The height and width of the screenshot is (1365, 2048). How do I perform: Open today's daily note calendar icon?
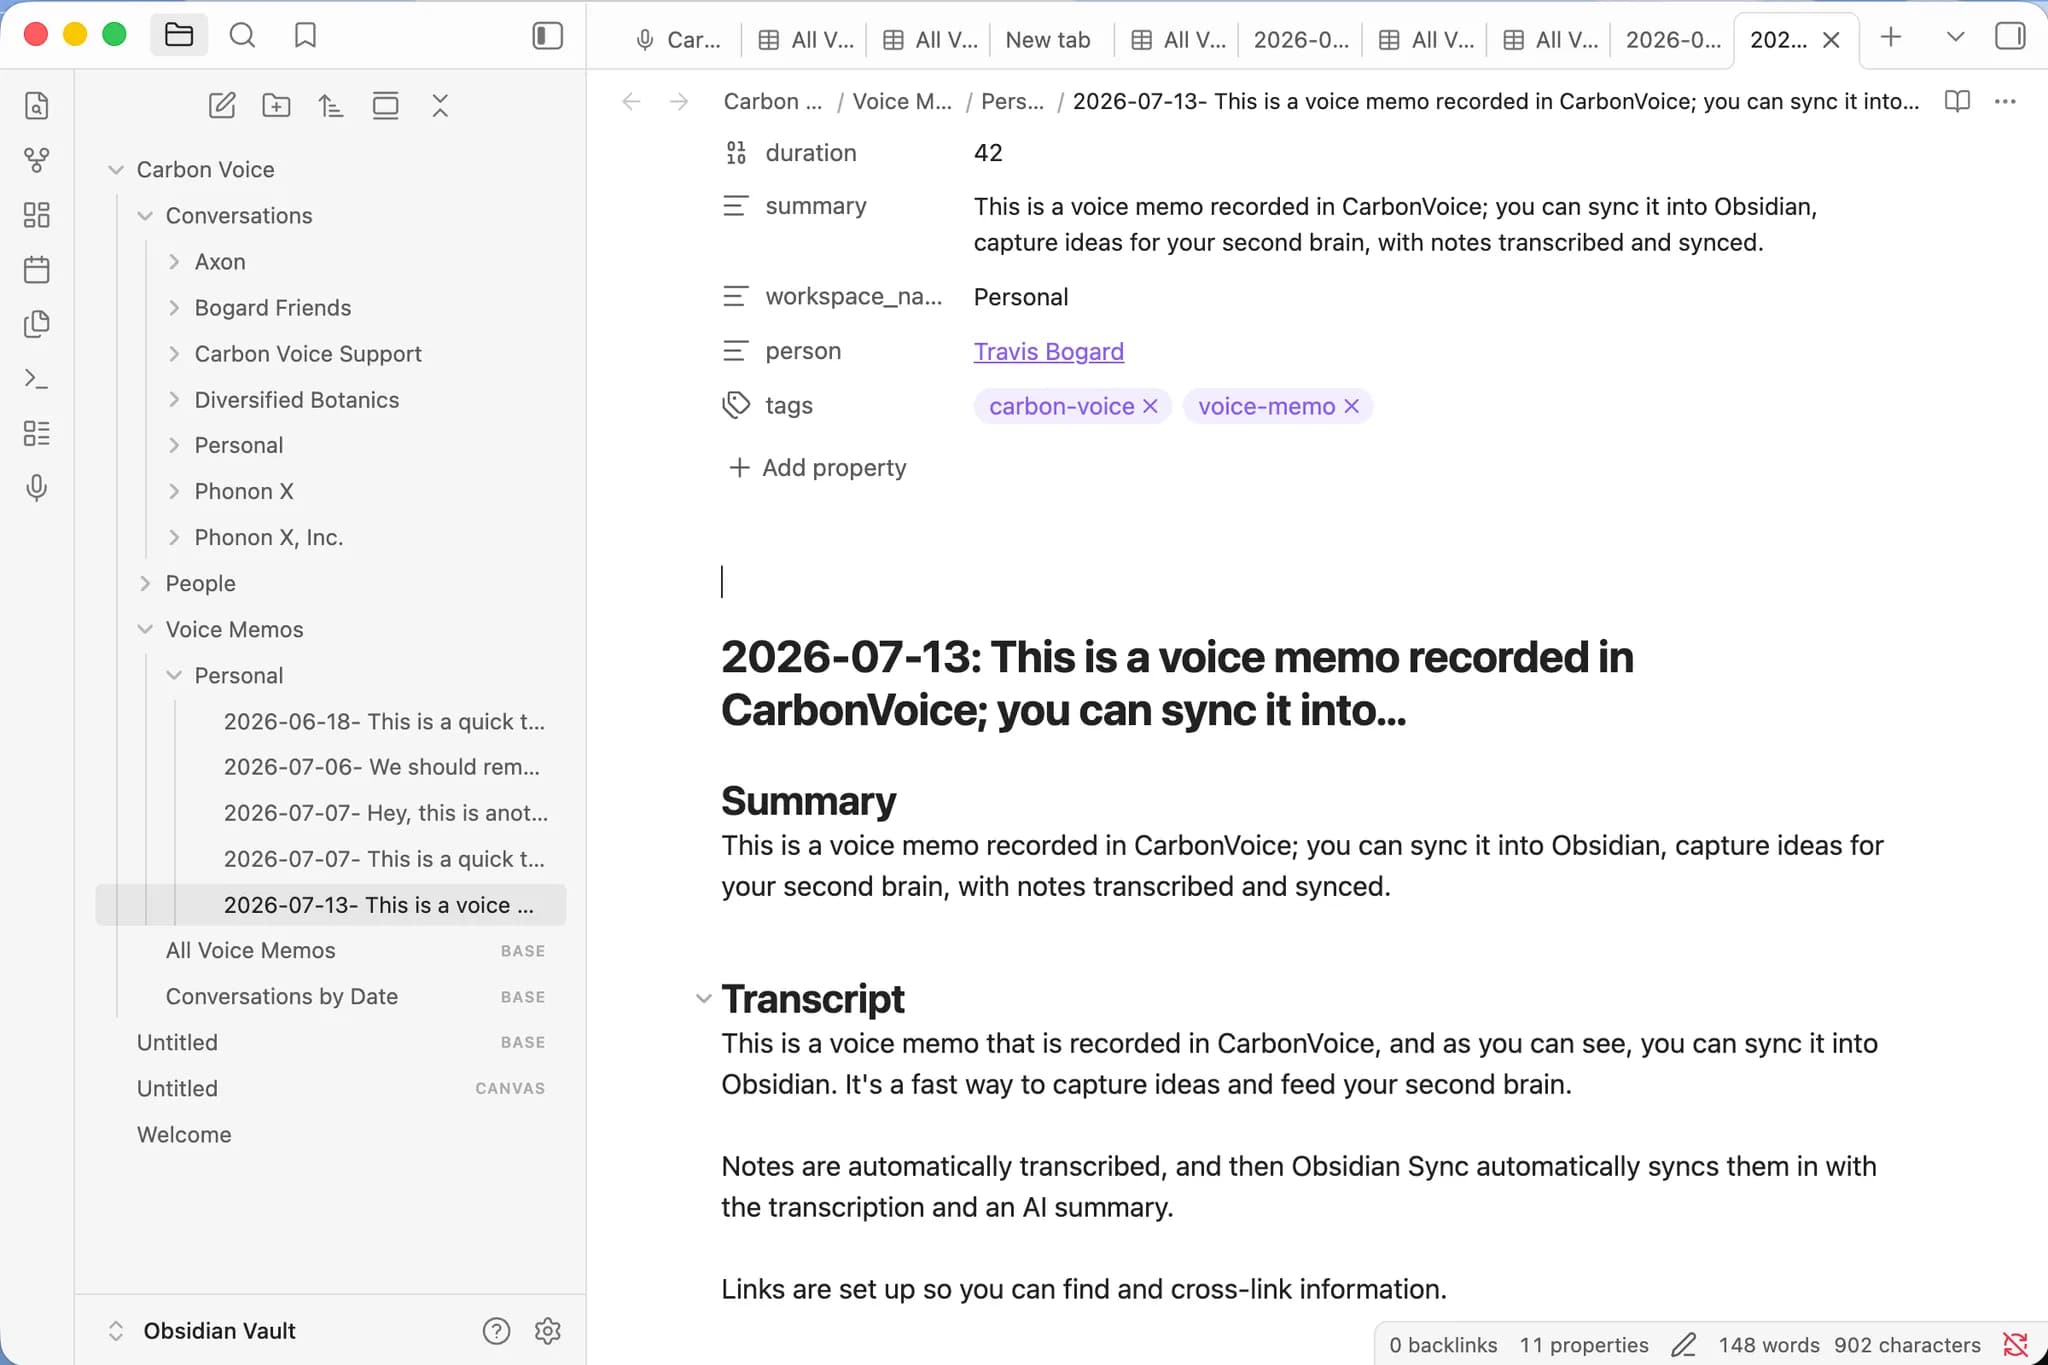pos(37,269)
